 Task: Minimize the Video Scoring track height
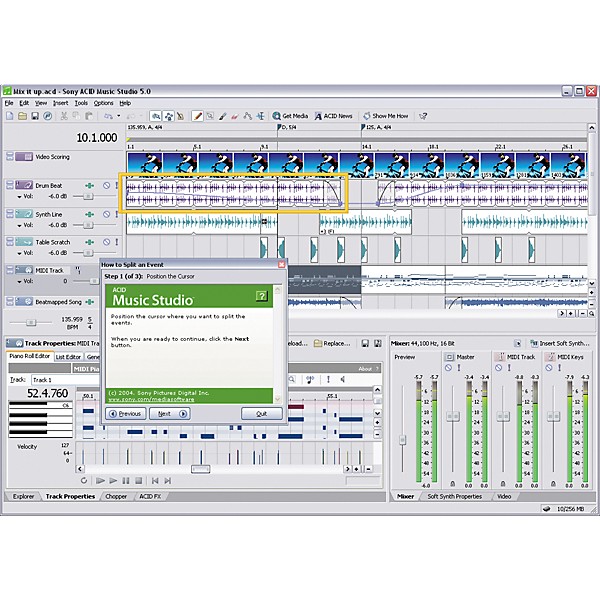click(x=10, y=155)
